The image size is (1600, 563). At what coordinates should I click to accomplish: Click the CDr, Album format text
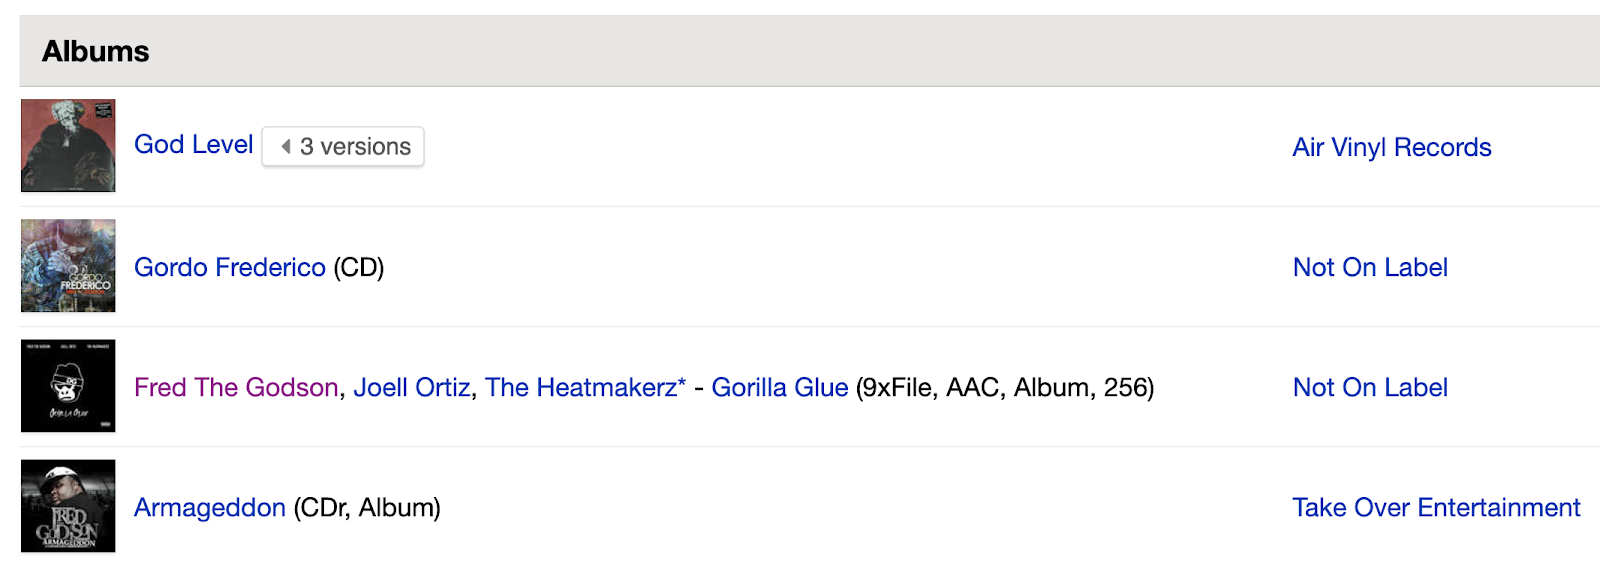pos(366,507)
